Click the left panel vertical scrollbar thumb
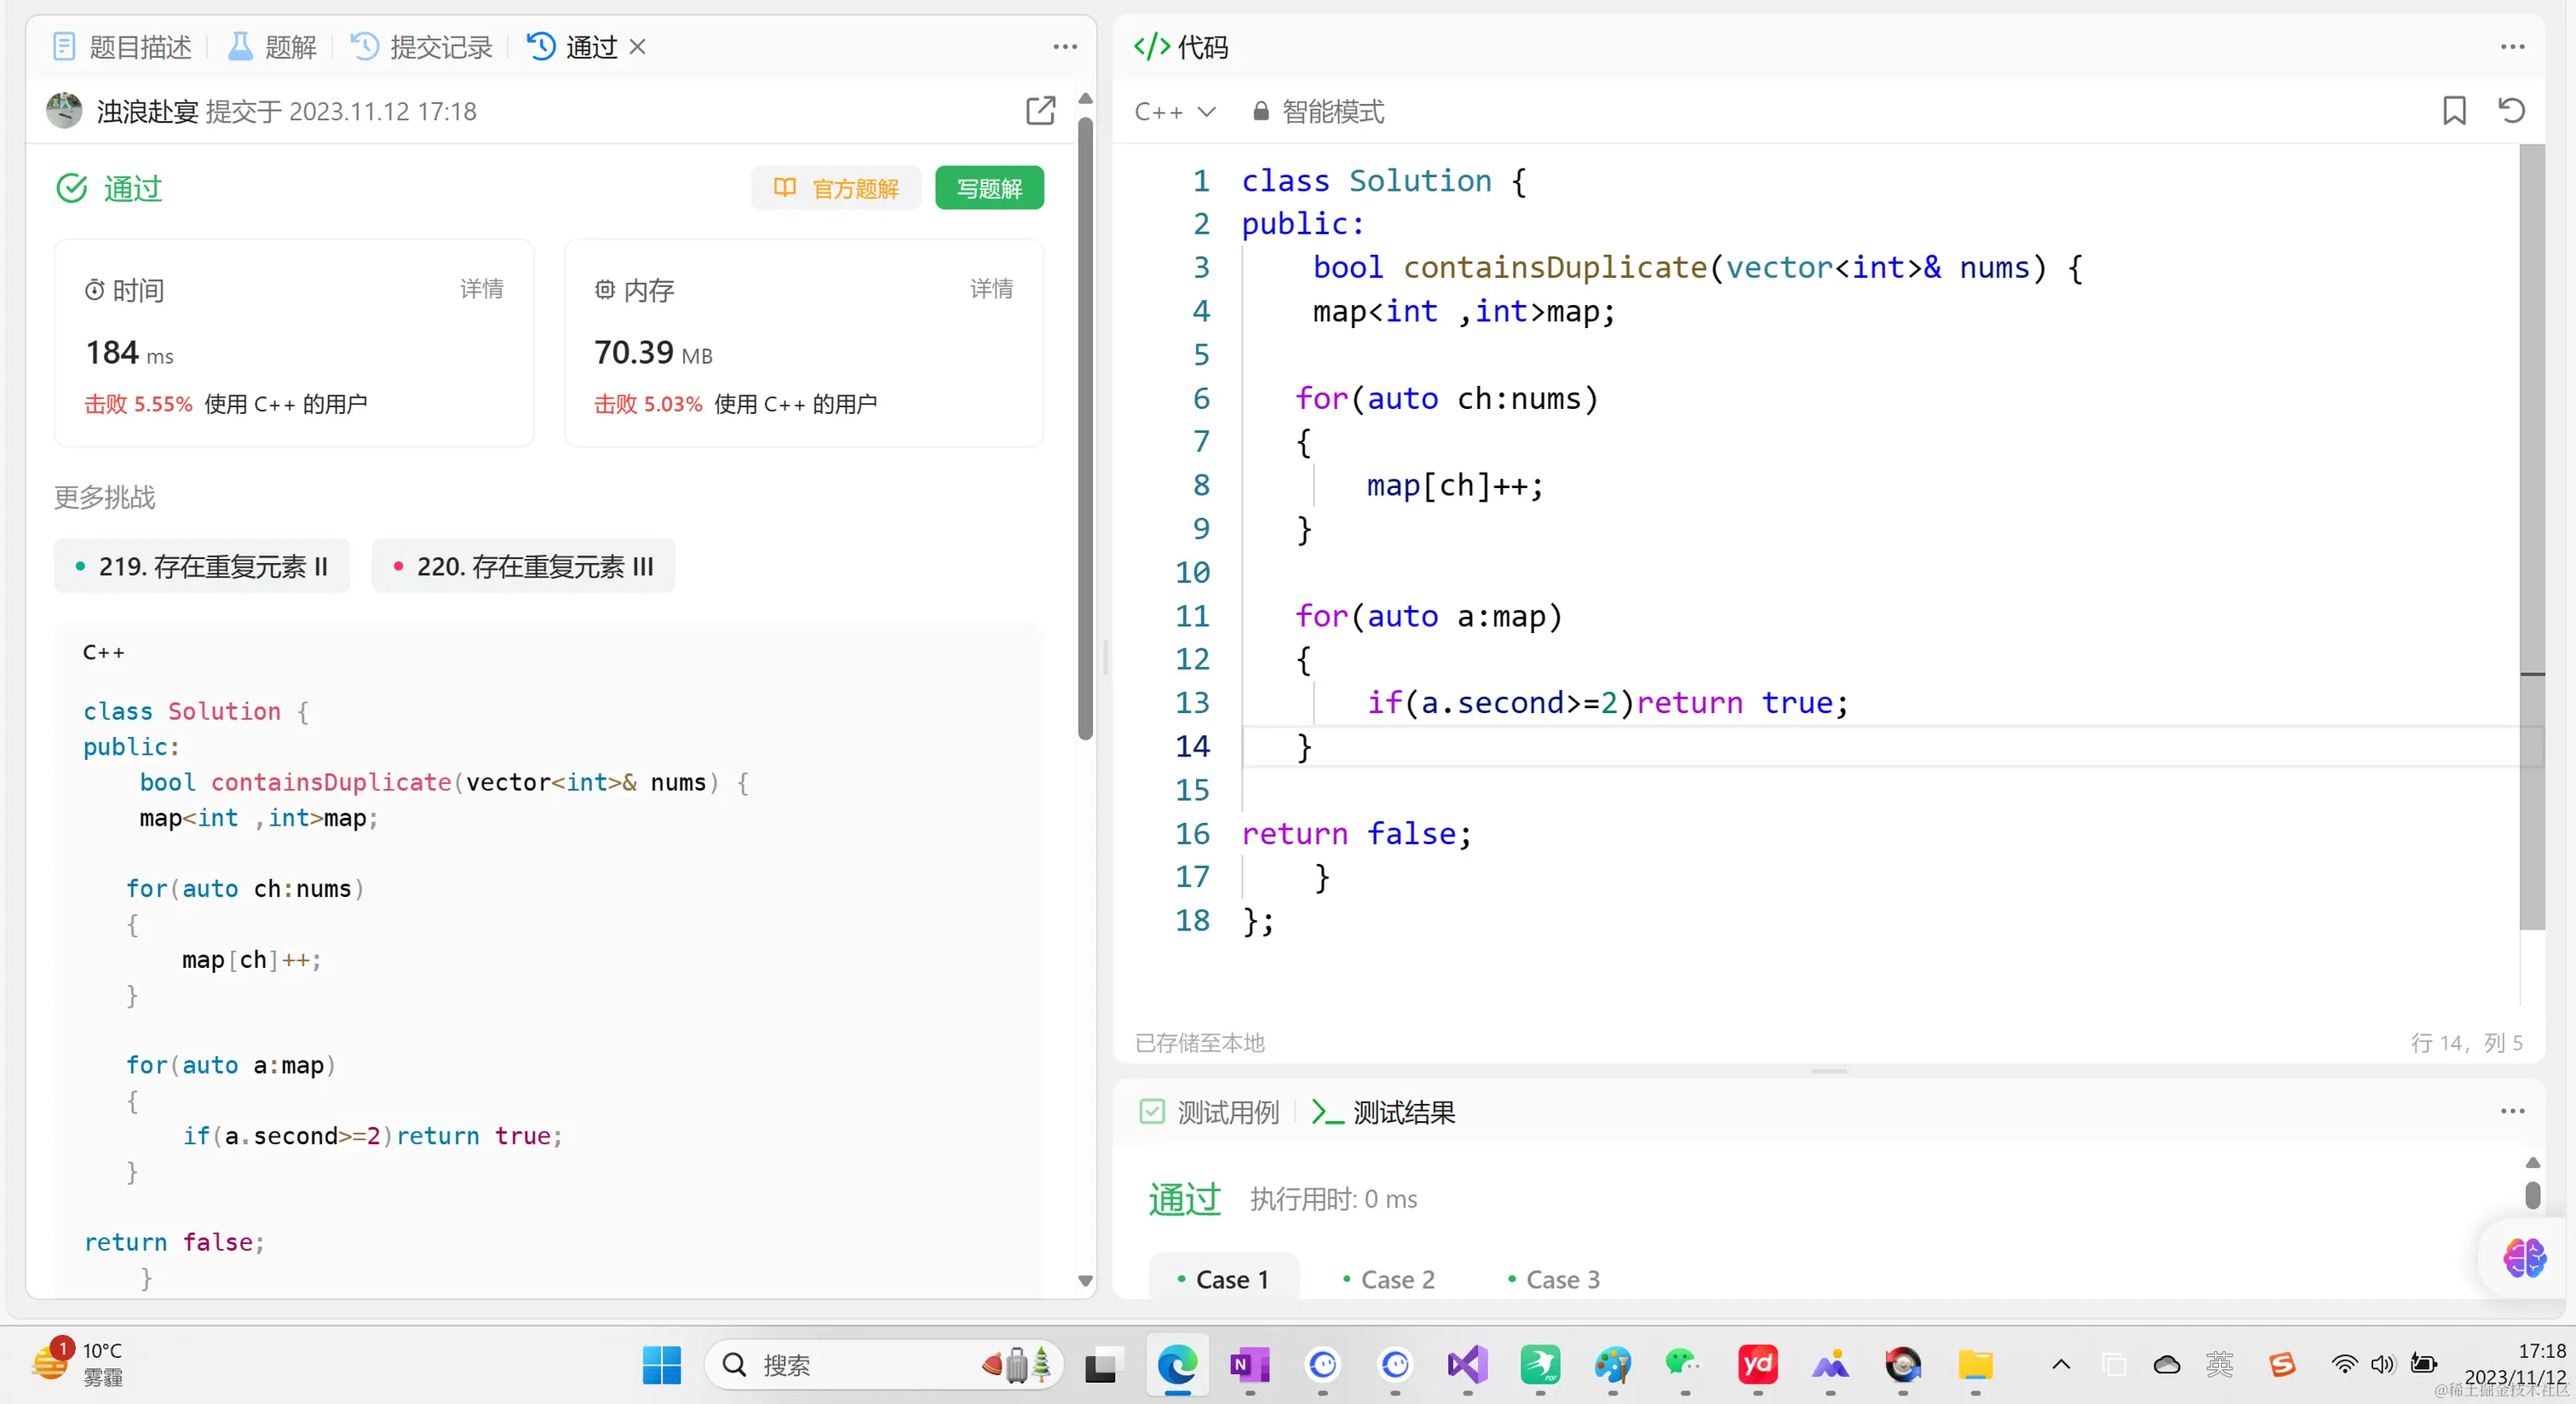Image resolution: width=2576 pixels, height=1404 pixels. pyautogui.click(x=1085, y=430)
